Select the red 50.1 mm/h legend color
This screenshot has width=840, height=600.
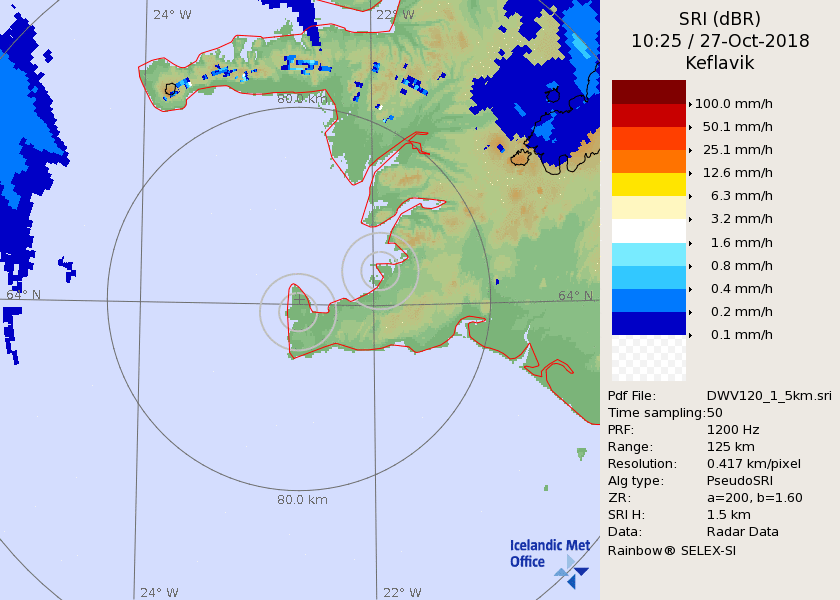pos(649,115)
